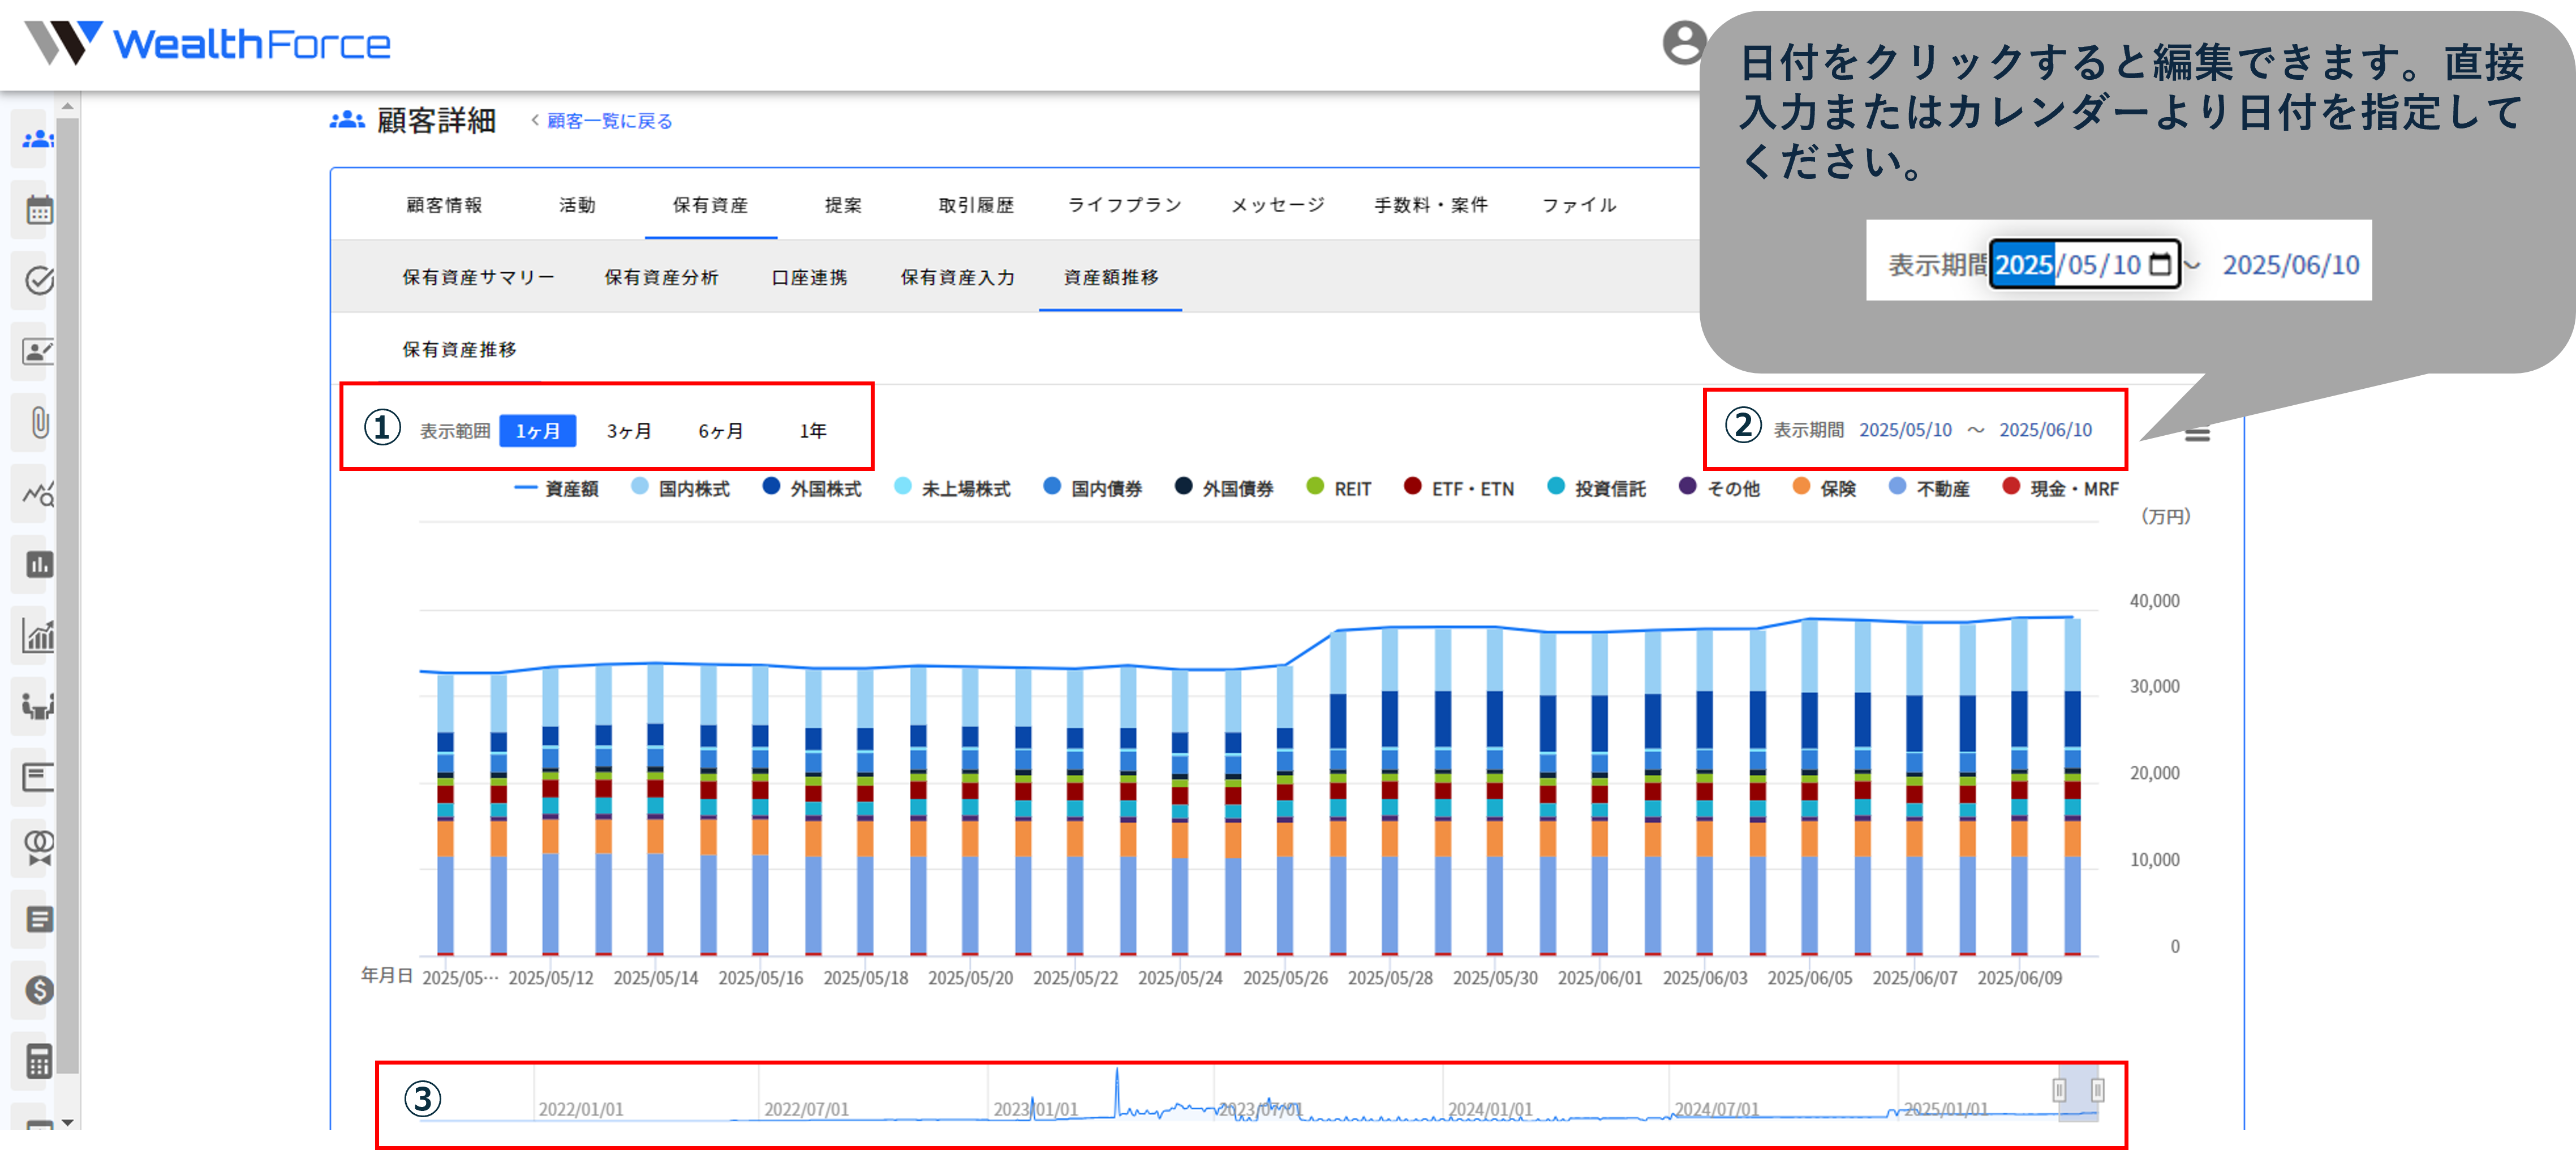
Task: Click sidebar scrollbar down arrow
Action: (67, 1123)
